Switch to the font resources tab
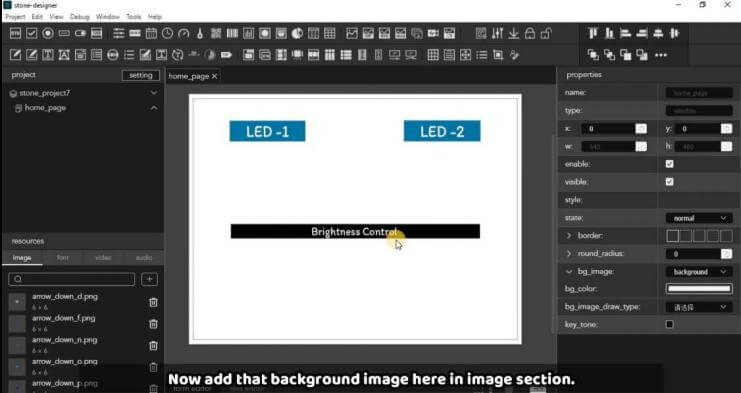The width and height of the screenshot is (741, 393). pyautogui.click(x=62, y=257)
